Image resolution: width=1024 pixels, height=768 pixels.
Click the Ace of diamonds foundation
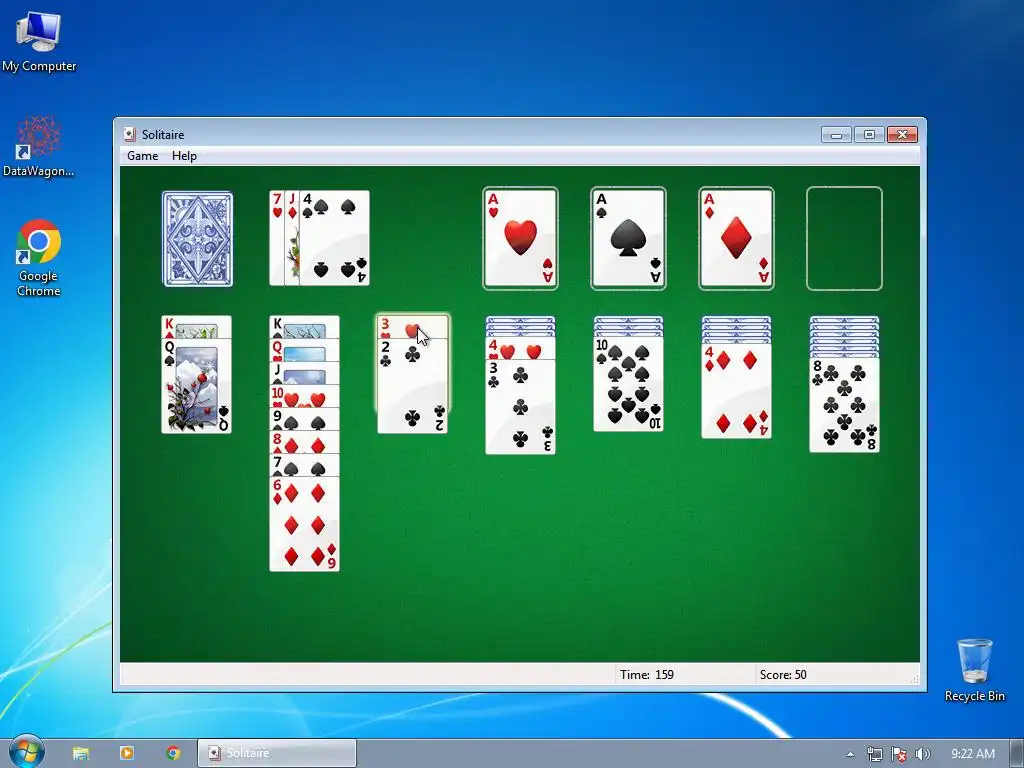736,238
